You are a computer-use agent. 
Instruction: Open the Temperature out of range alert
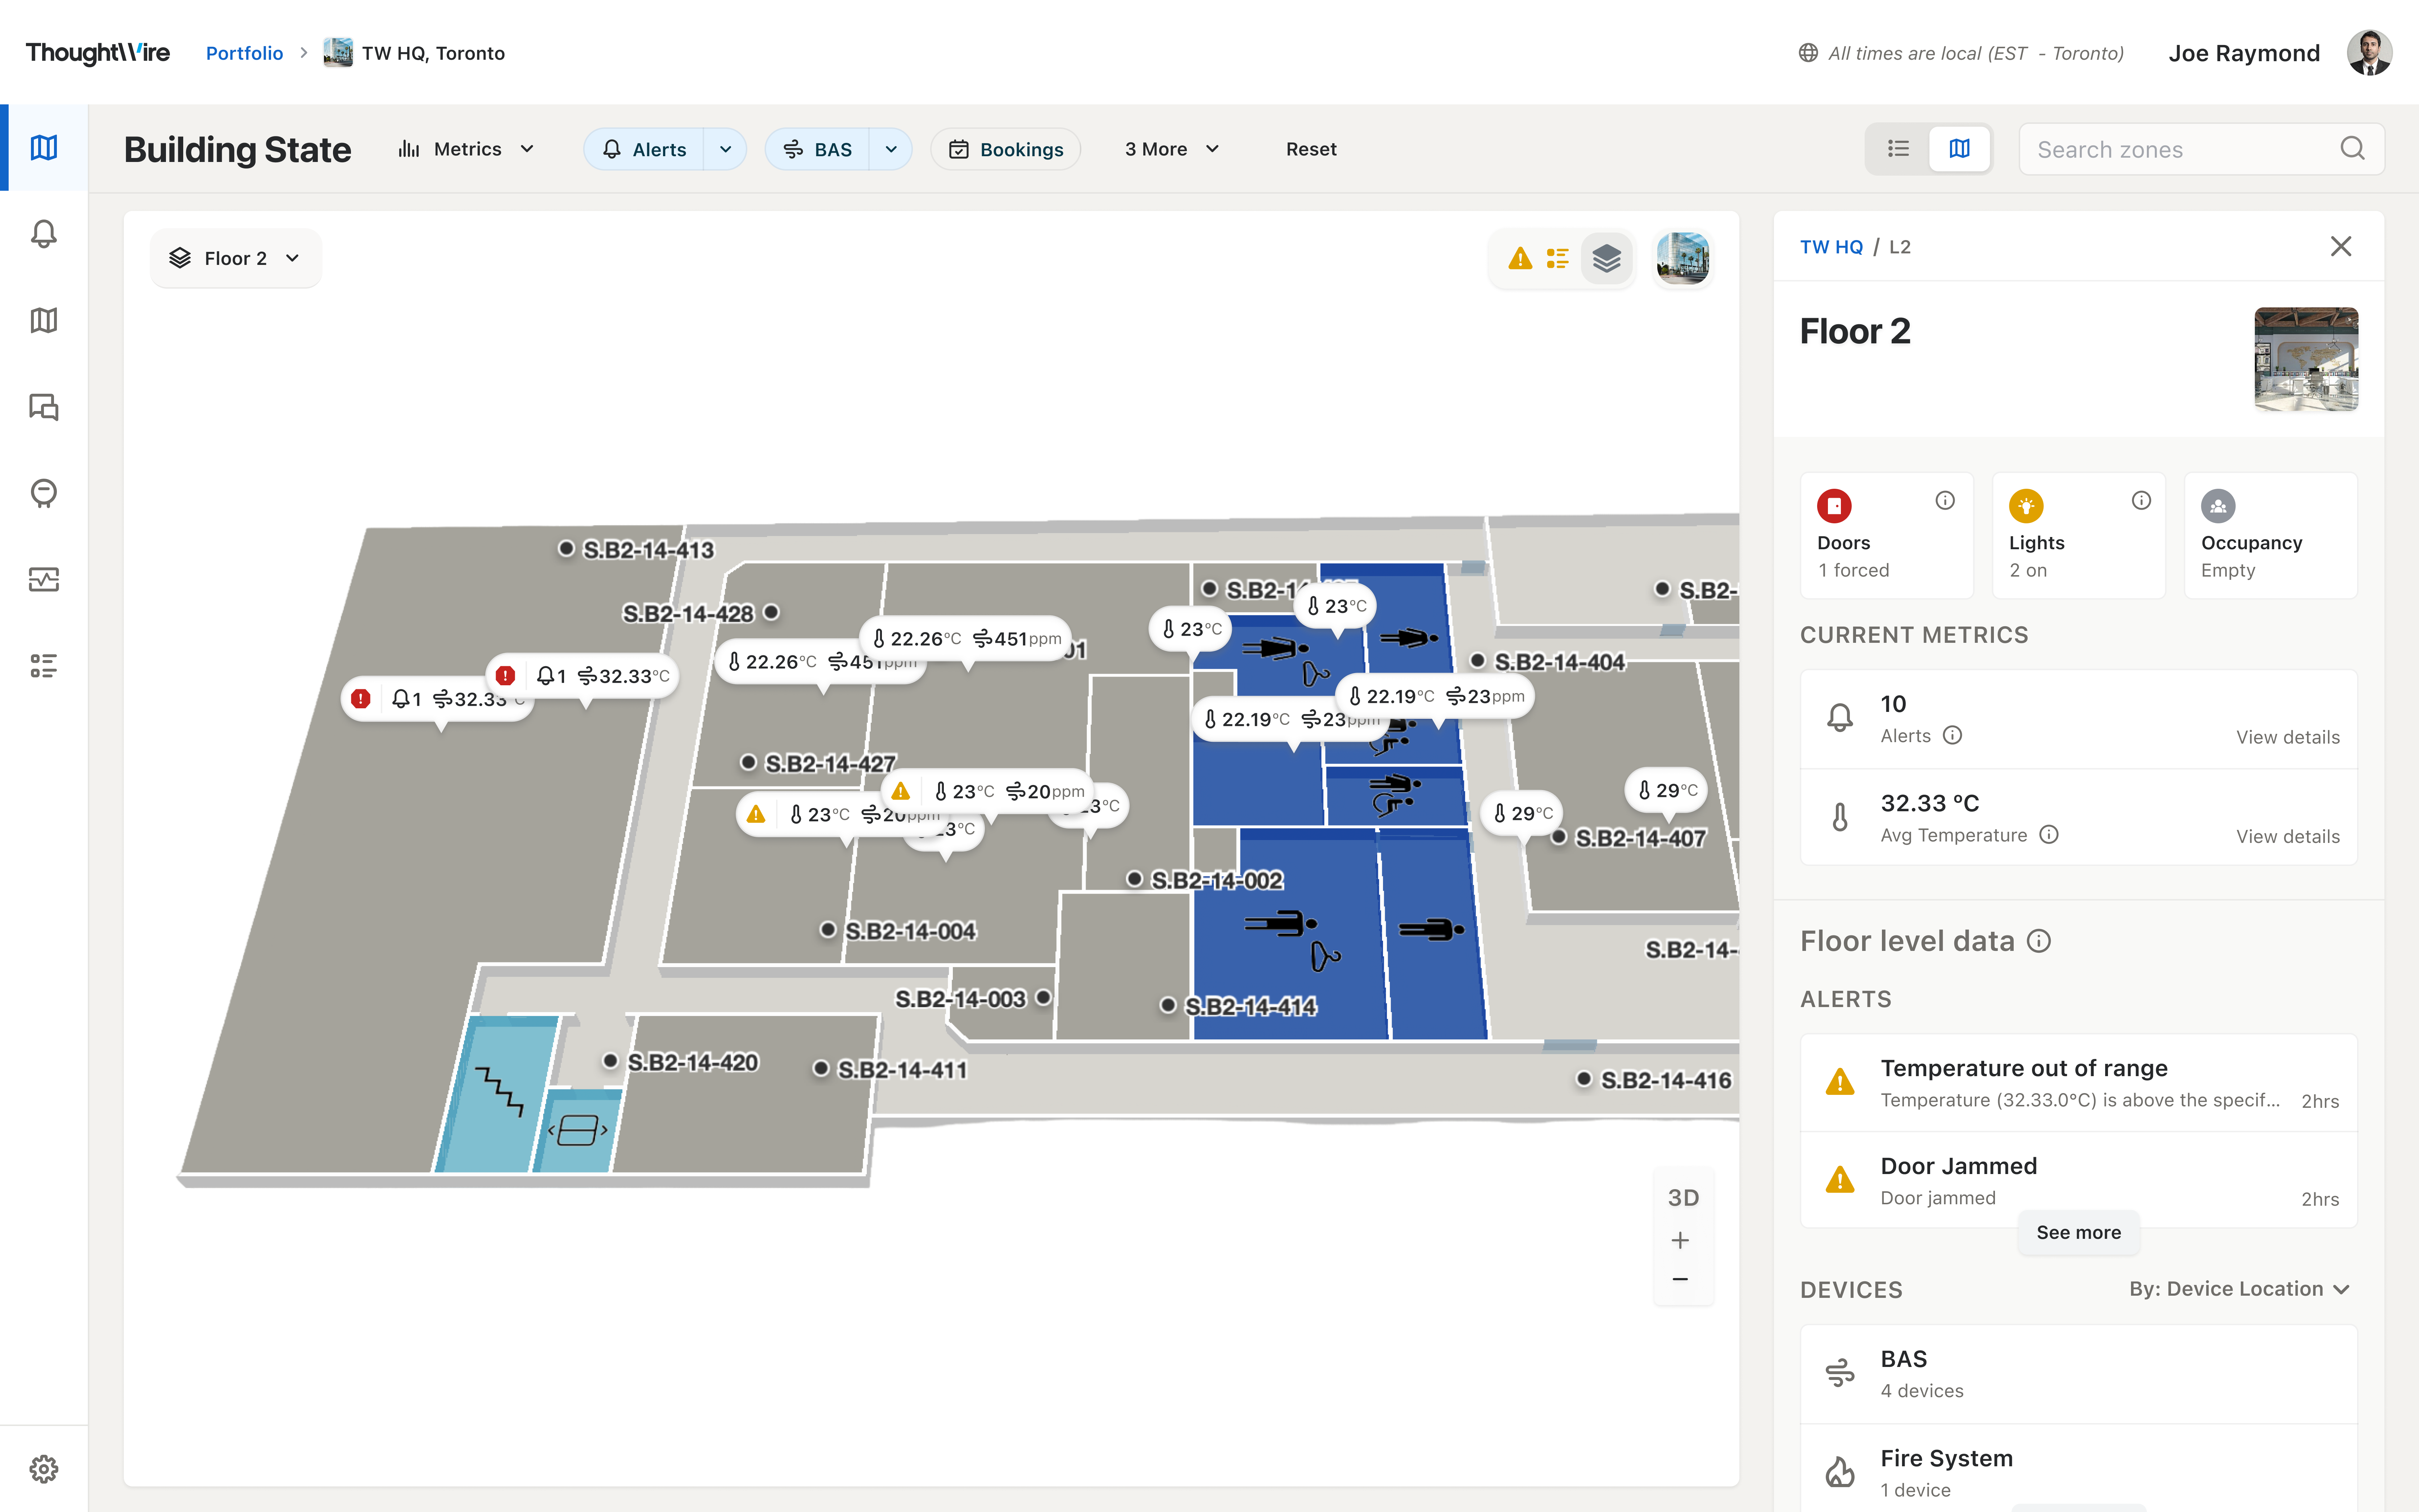2078,1083
